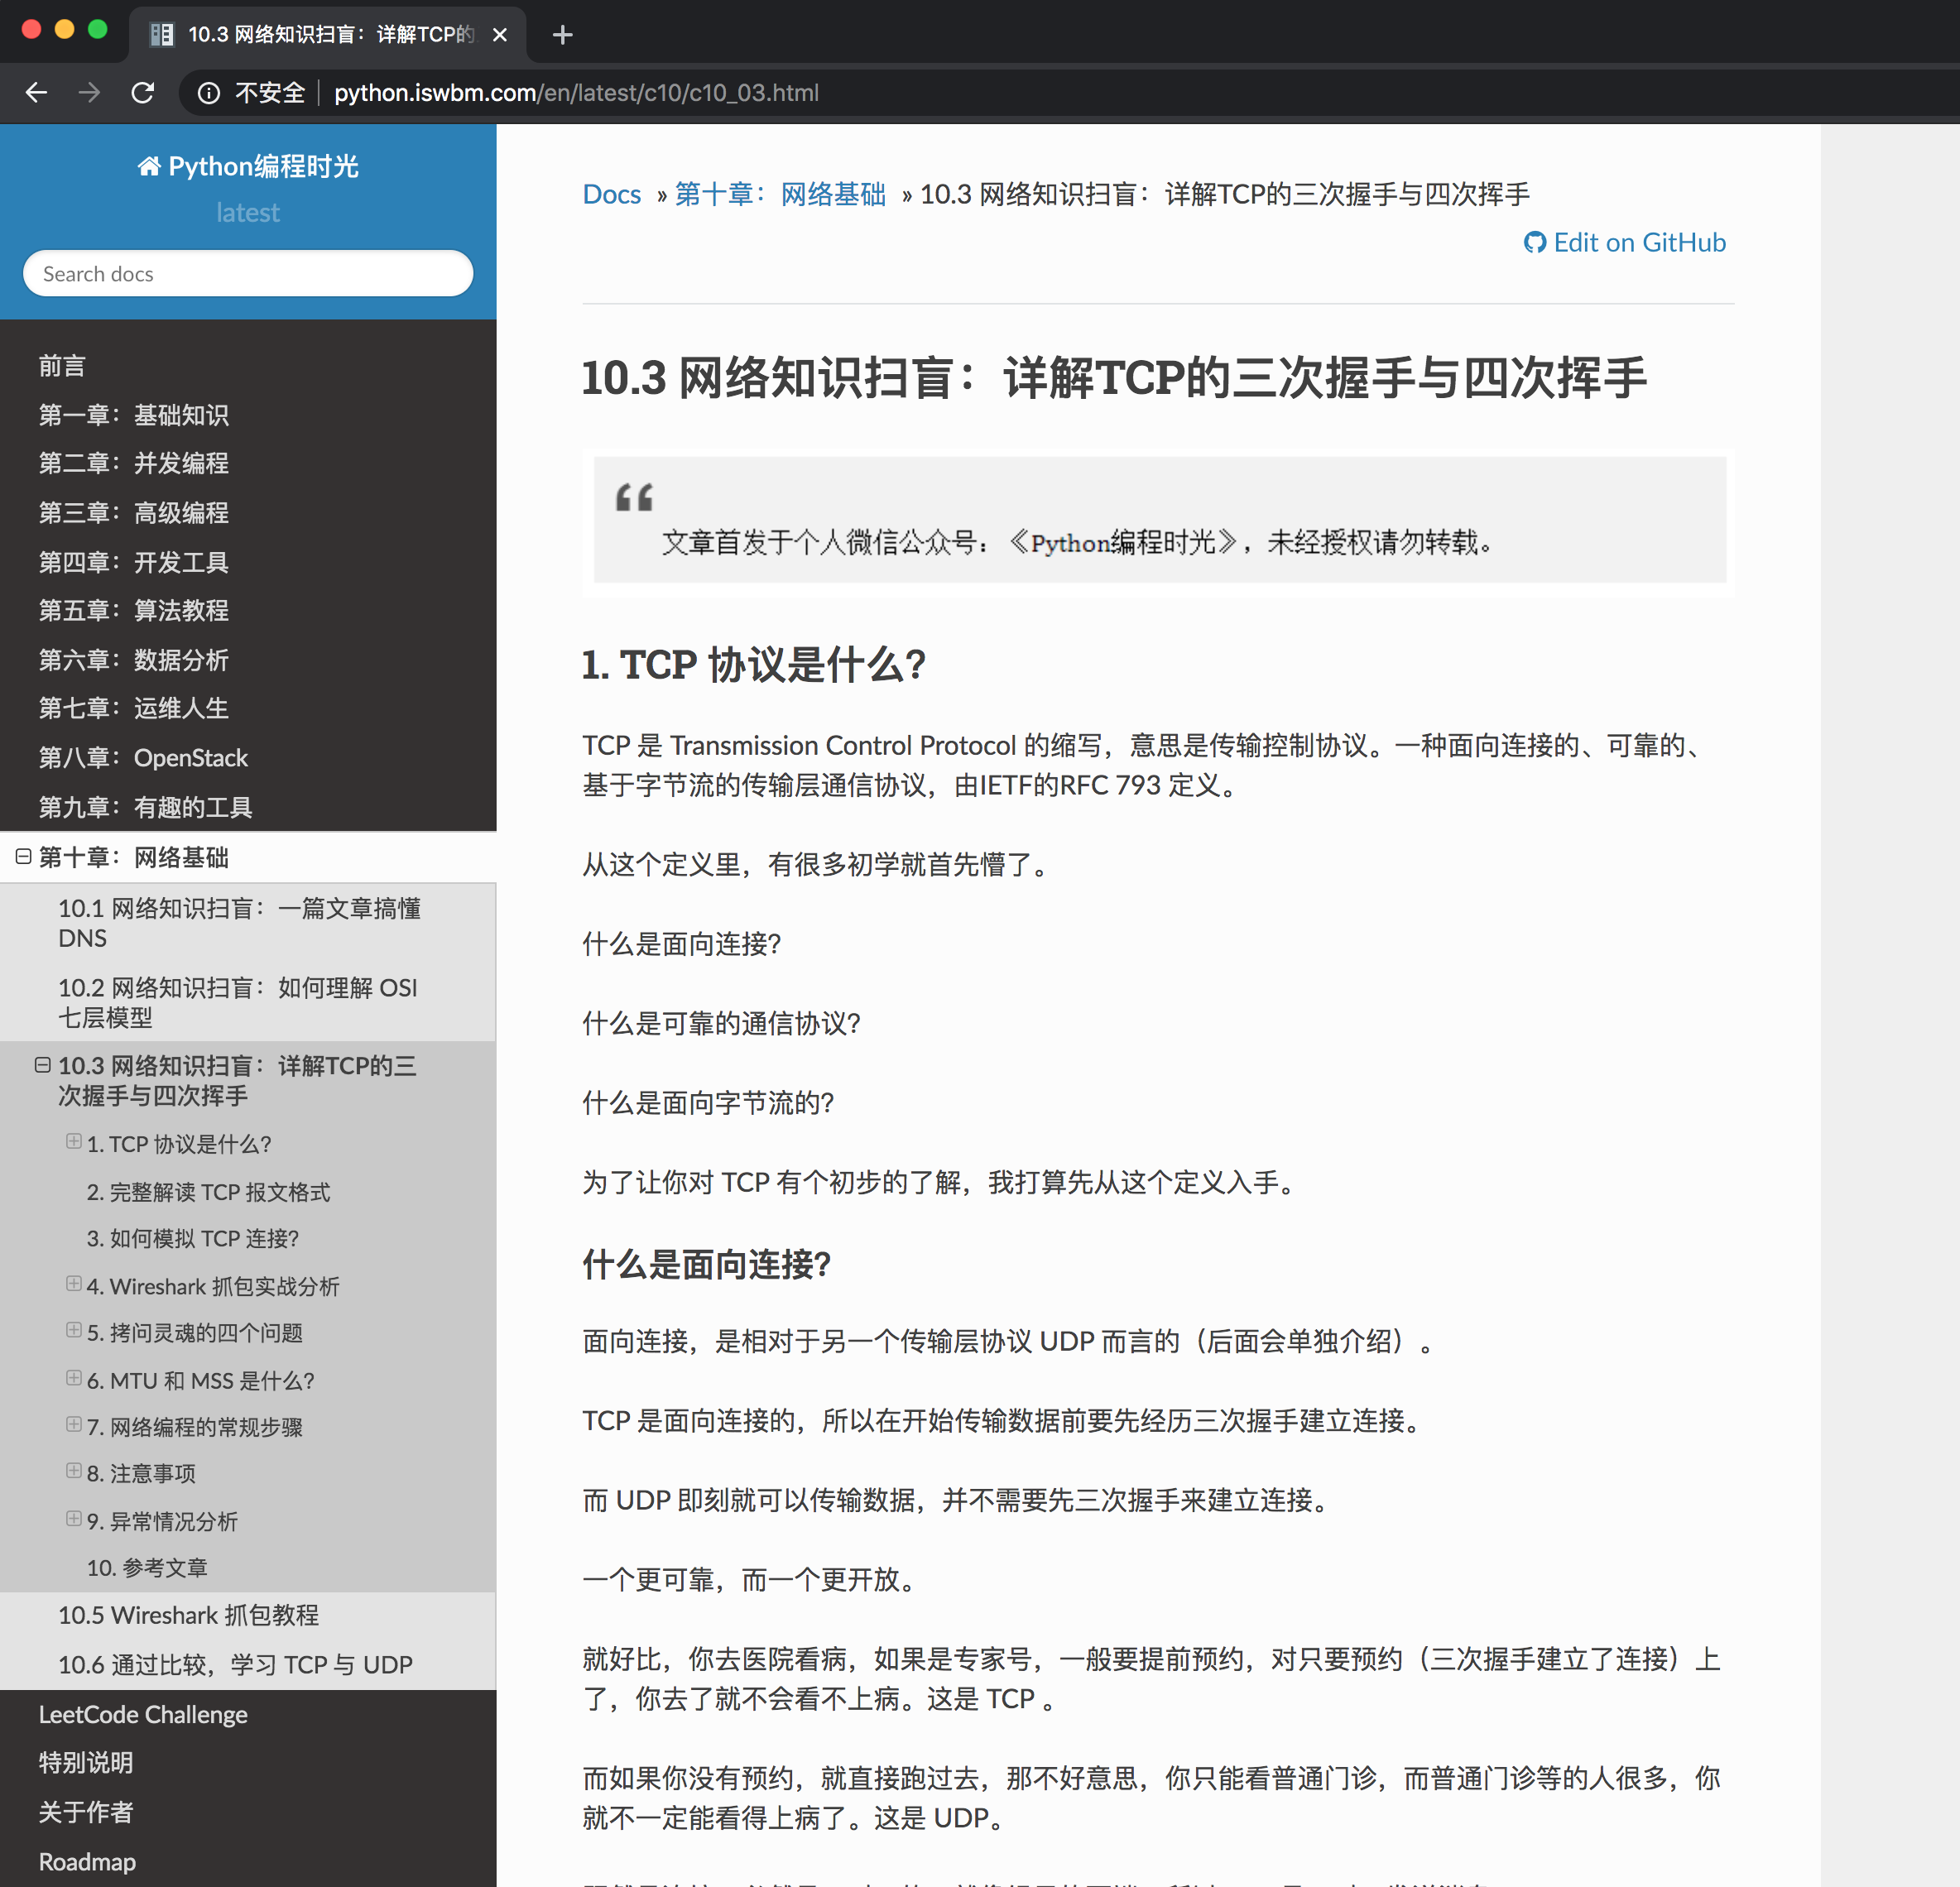Open Edit on GitHub link
The image size is (1960, 1887).
click(x=1638, y=243)
